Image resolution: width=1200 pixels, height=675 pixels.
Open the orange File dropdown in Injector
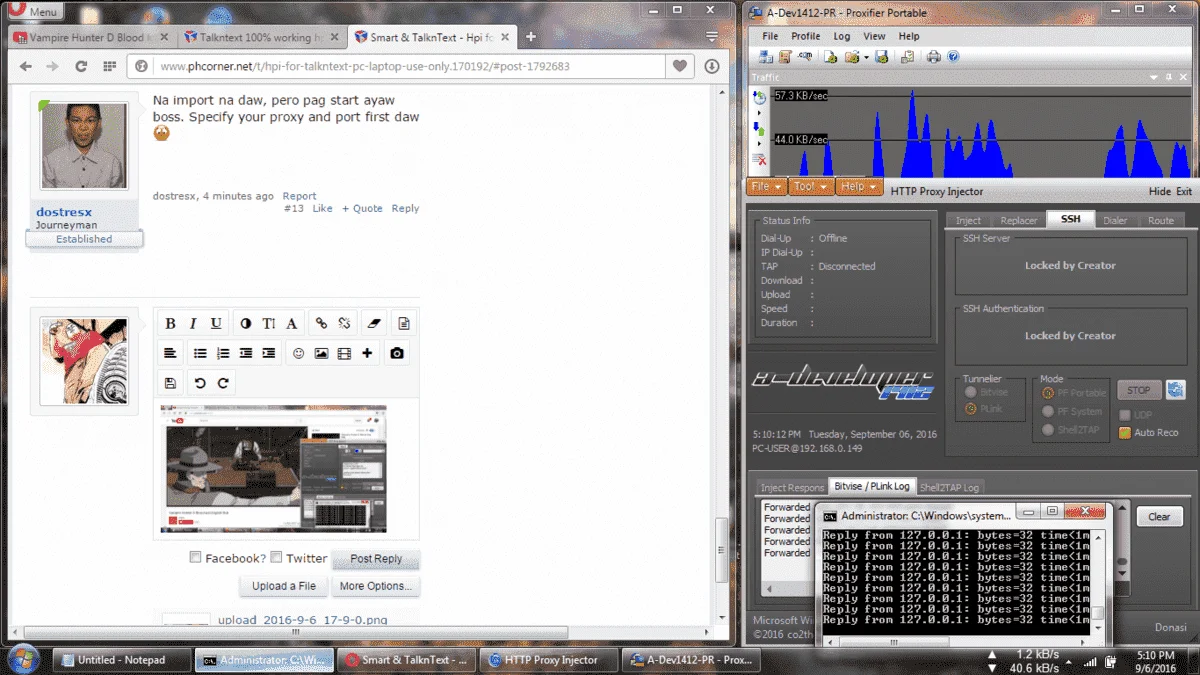766,187
